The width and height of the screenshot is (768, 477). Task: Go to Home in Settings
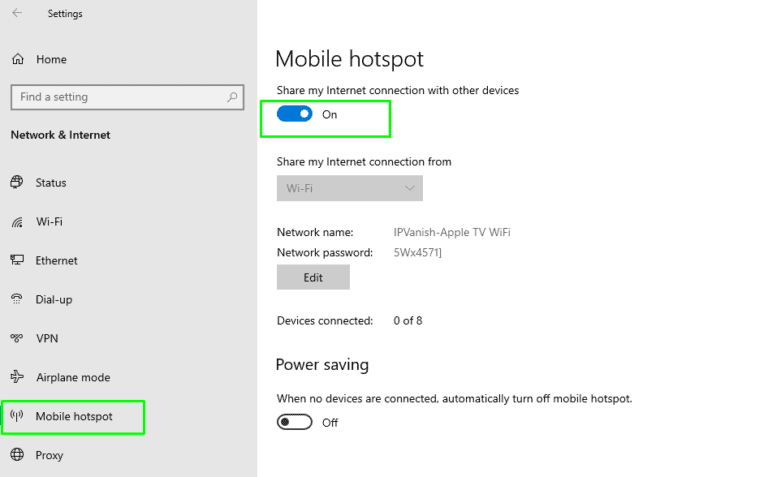tap(51, 60)
